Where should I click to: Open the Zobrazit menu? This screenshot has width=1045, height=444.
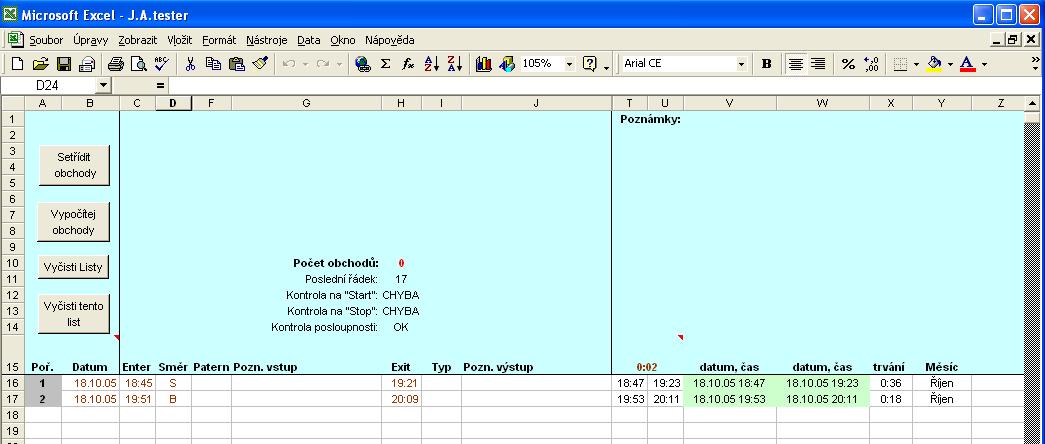click(138, 40)
